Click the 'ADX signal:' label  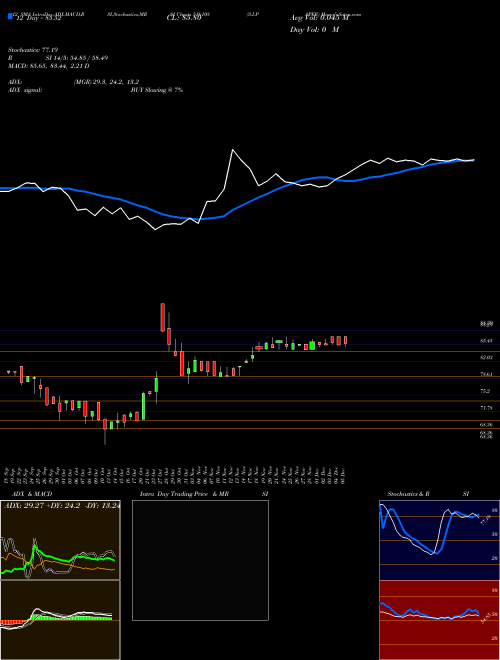(x=25, y=90)
